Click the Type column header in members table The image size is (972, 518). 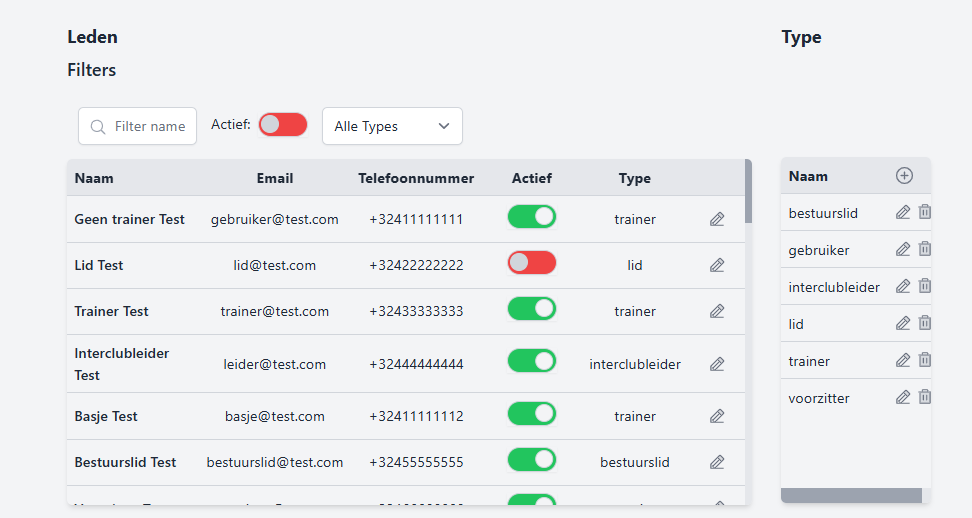click(x=635, y=178)
